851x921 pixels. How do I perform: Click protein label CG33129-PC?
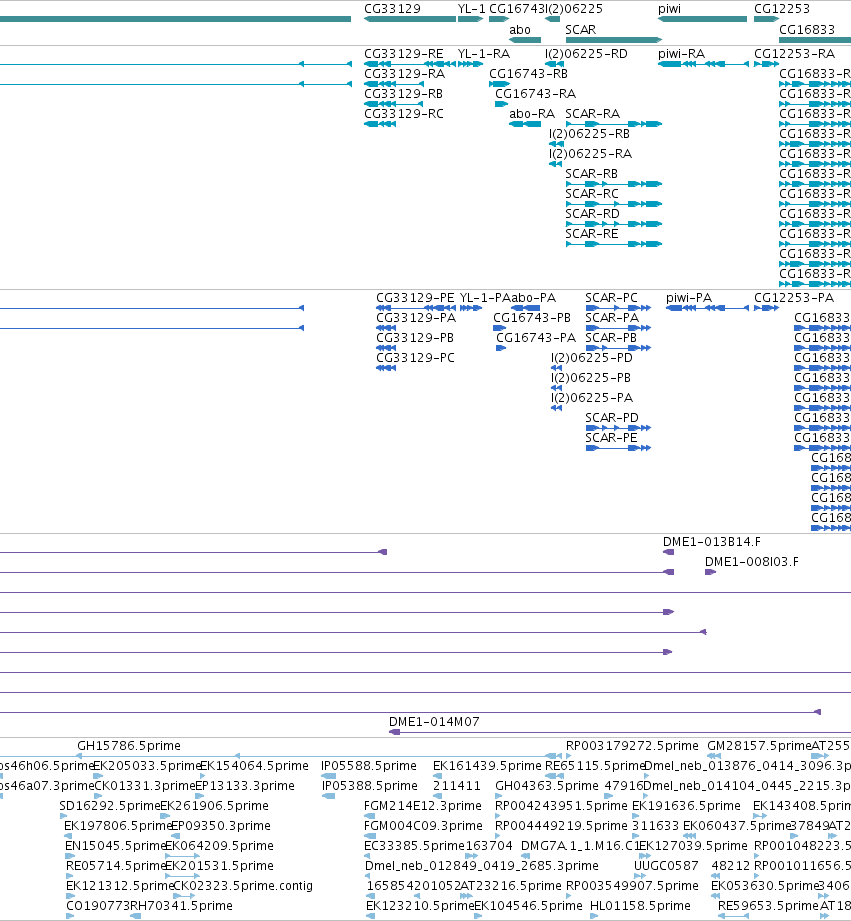415,358
